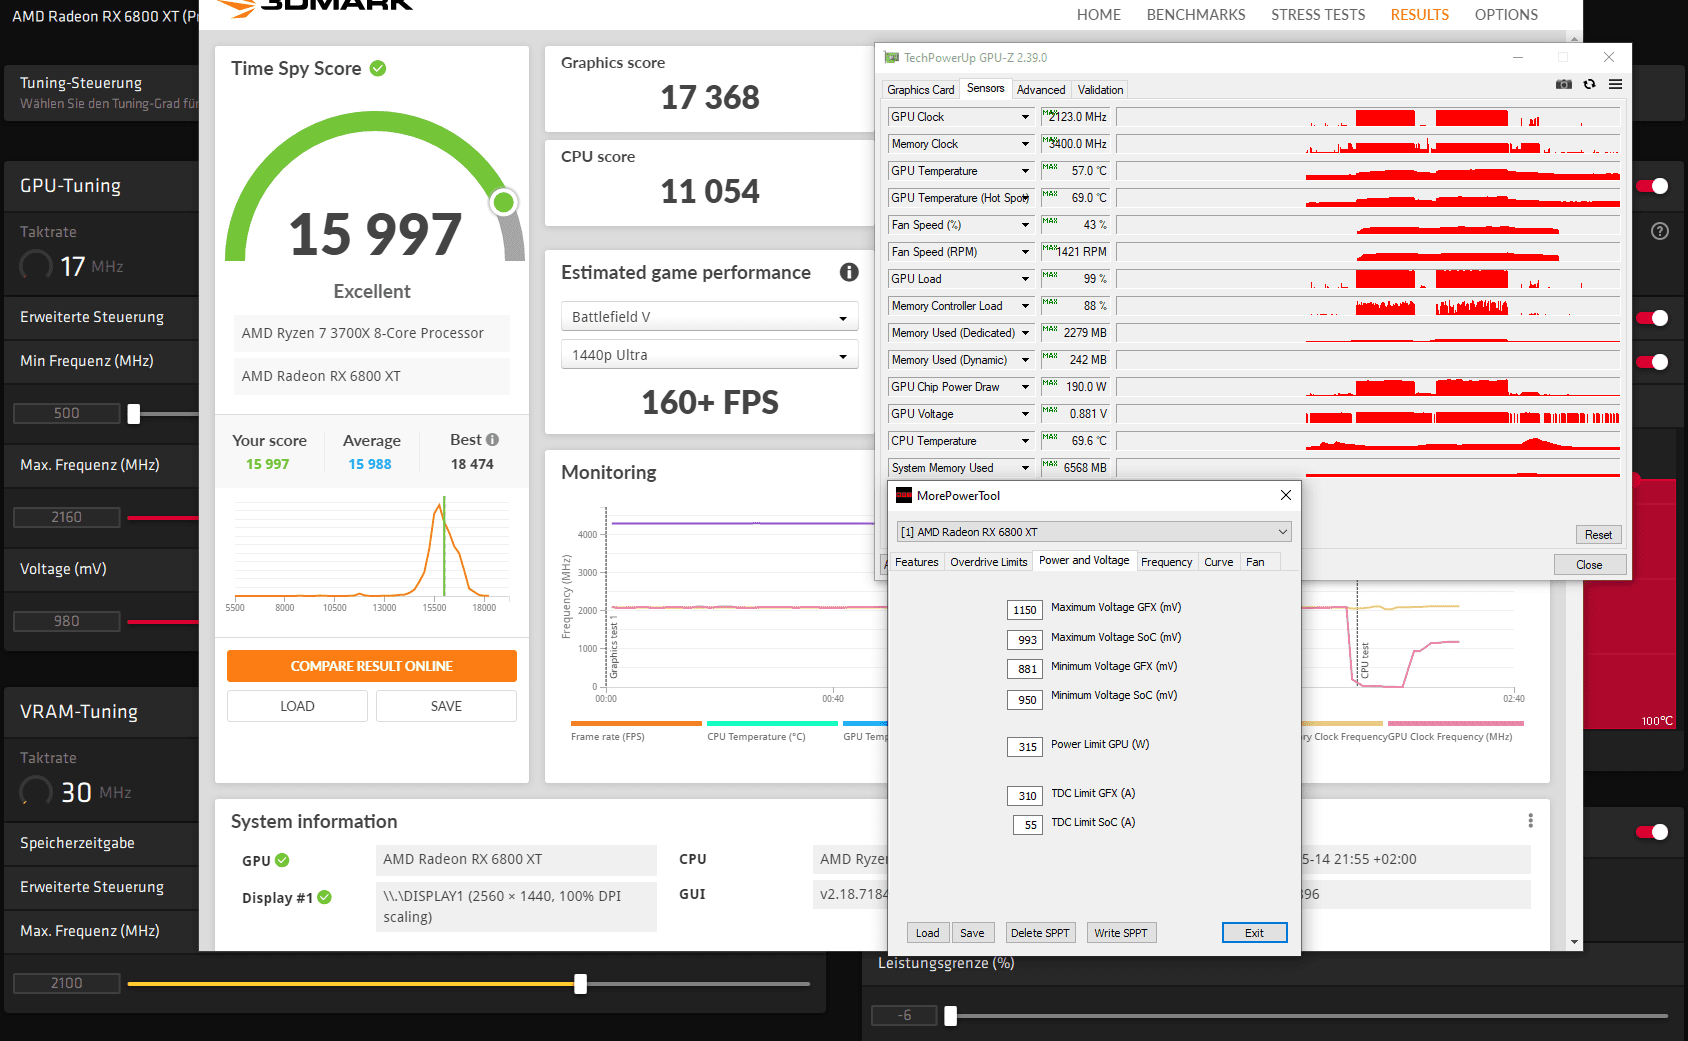
Task: Click GPU-Z Close button
Action: click(x=1589, y=565)
